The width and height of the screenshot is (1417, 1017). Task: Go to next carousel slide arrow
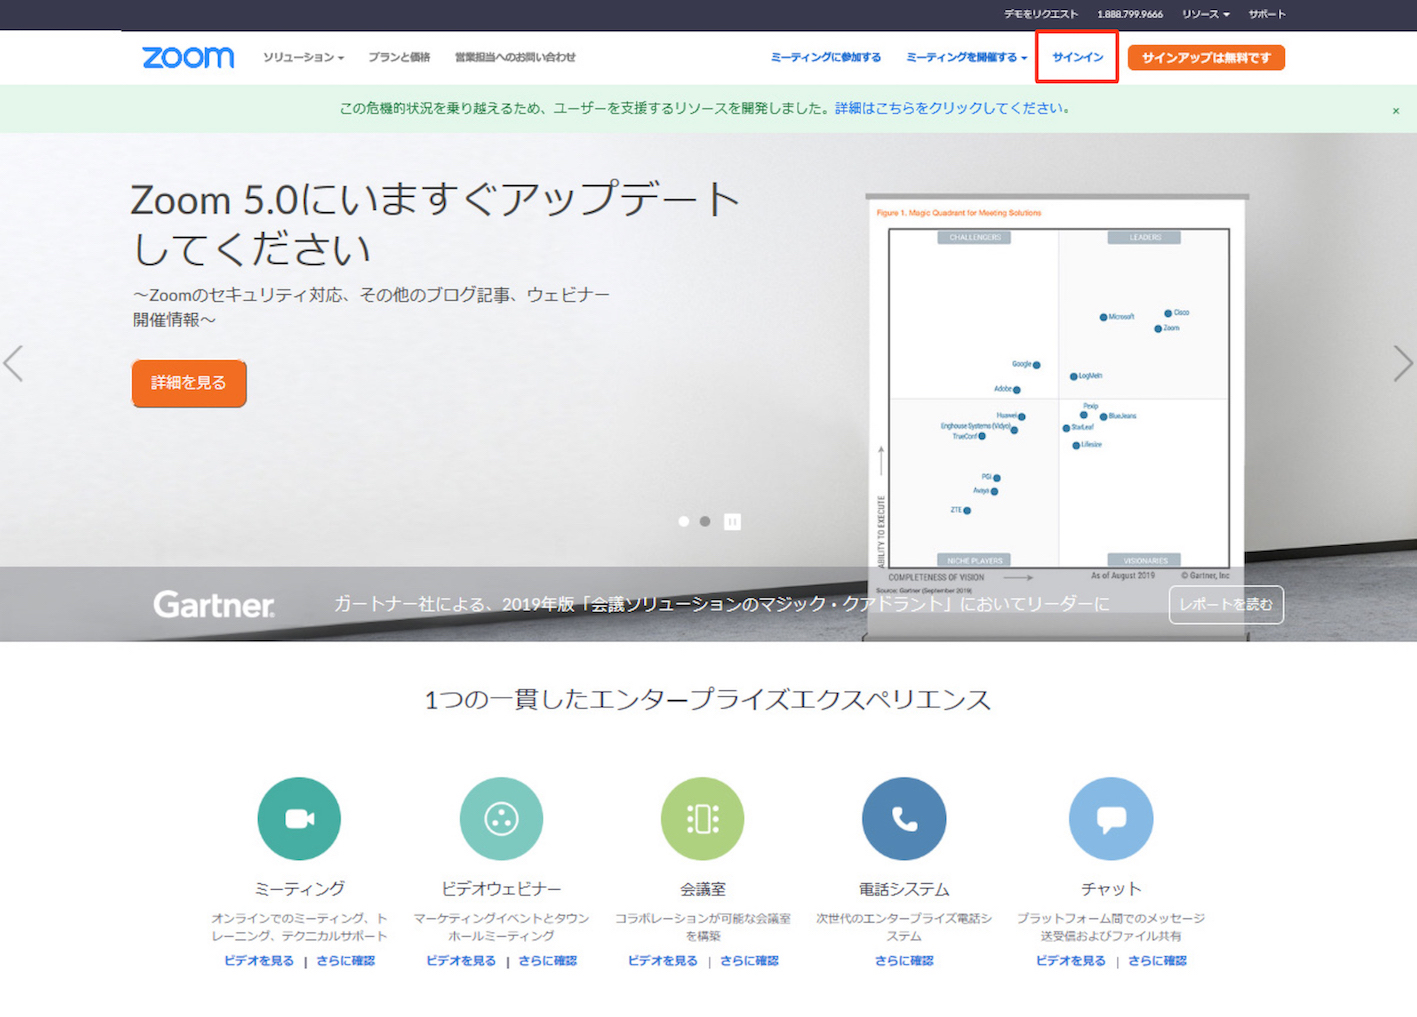1403,364
